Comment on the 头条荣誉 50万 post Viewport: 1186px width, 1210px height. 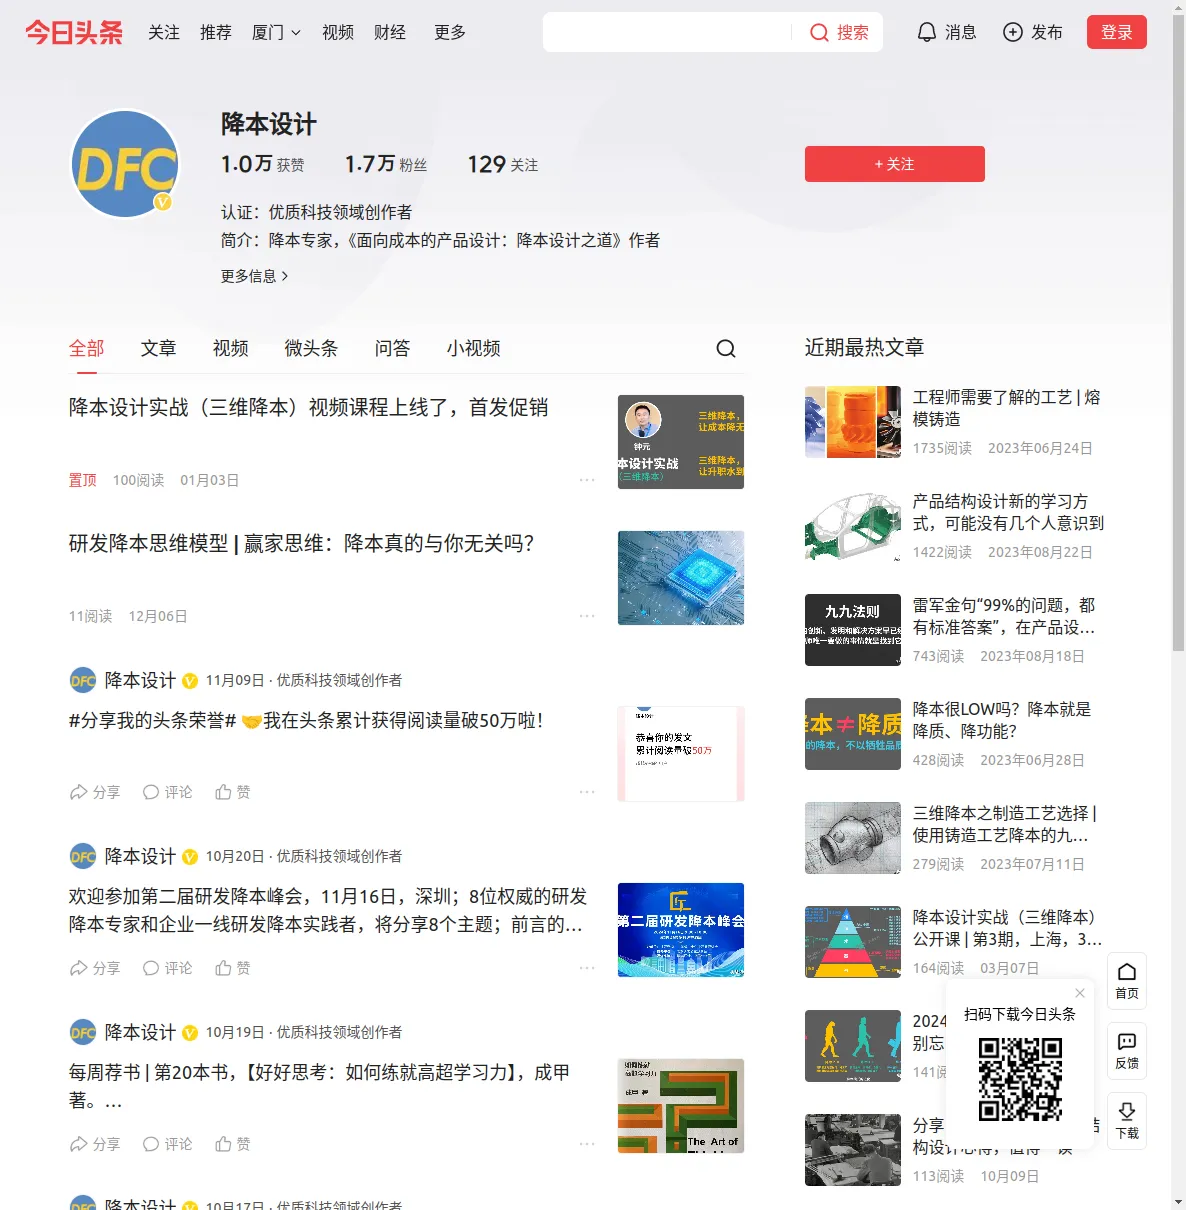[167, 792]
